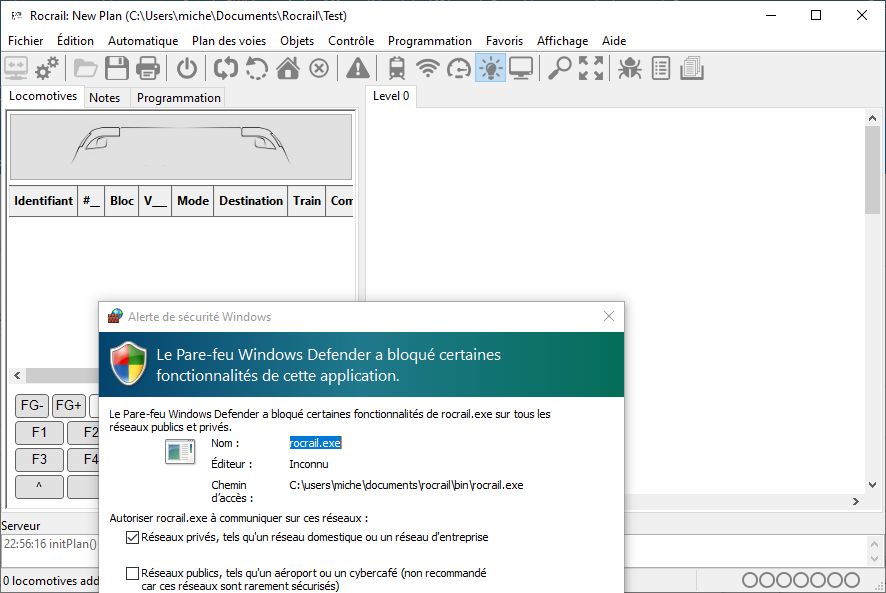Click the warning triangle emergency icon
The height and width of the screenshot is (593, 886).
pyautogui.click(x=358, y=68)
